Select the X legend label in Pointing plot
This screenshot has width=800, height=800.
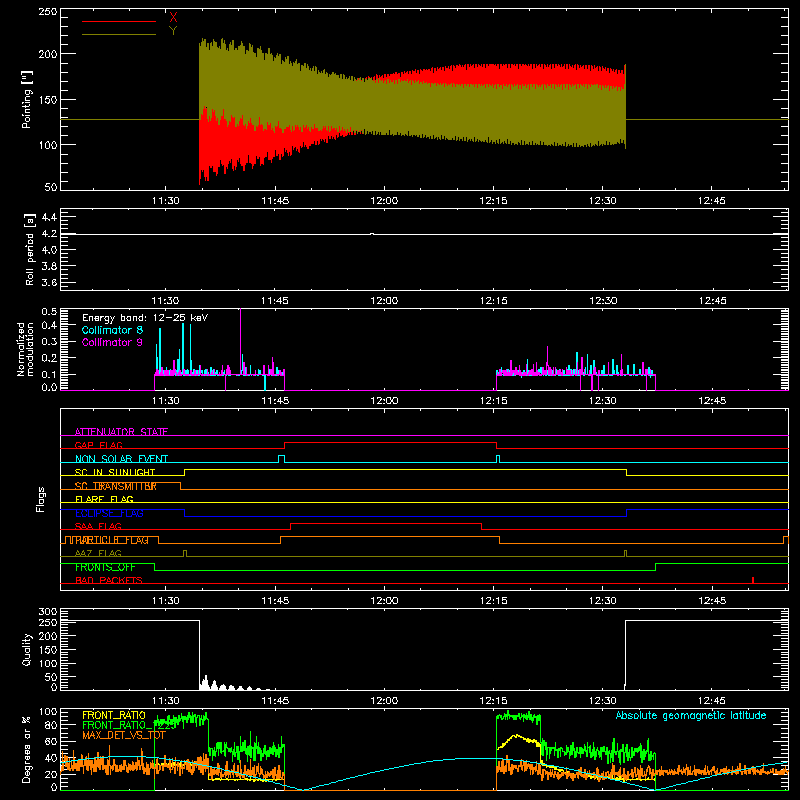point(173,17)
